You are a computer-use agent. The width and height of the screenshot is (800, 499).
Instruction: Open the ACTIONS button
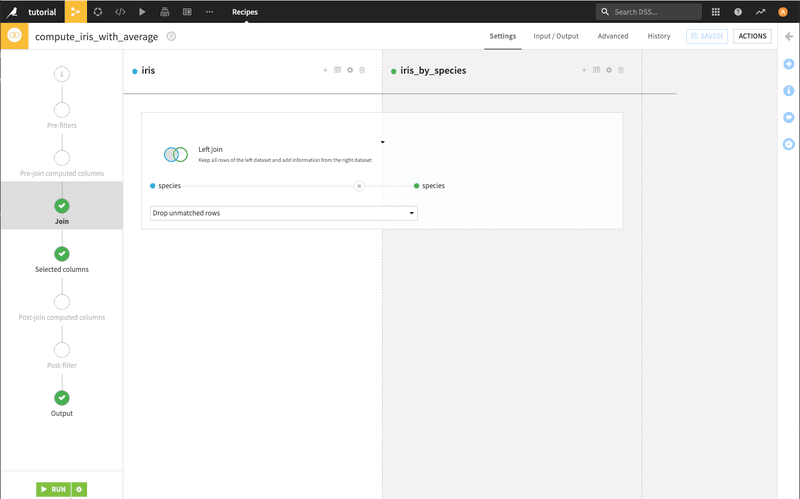[x=753, y=36]
